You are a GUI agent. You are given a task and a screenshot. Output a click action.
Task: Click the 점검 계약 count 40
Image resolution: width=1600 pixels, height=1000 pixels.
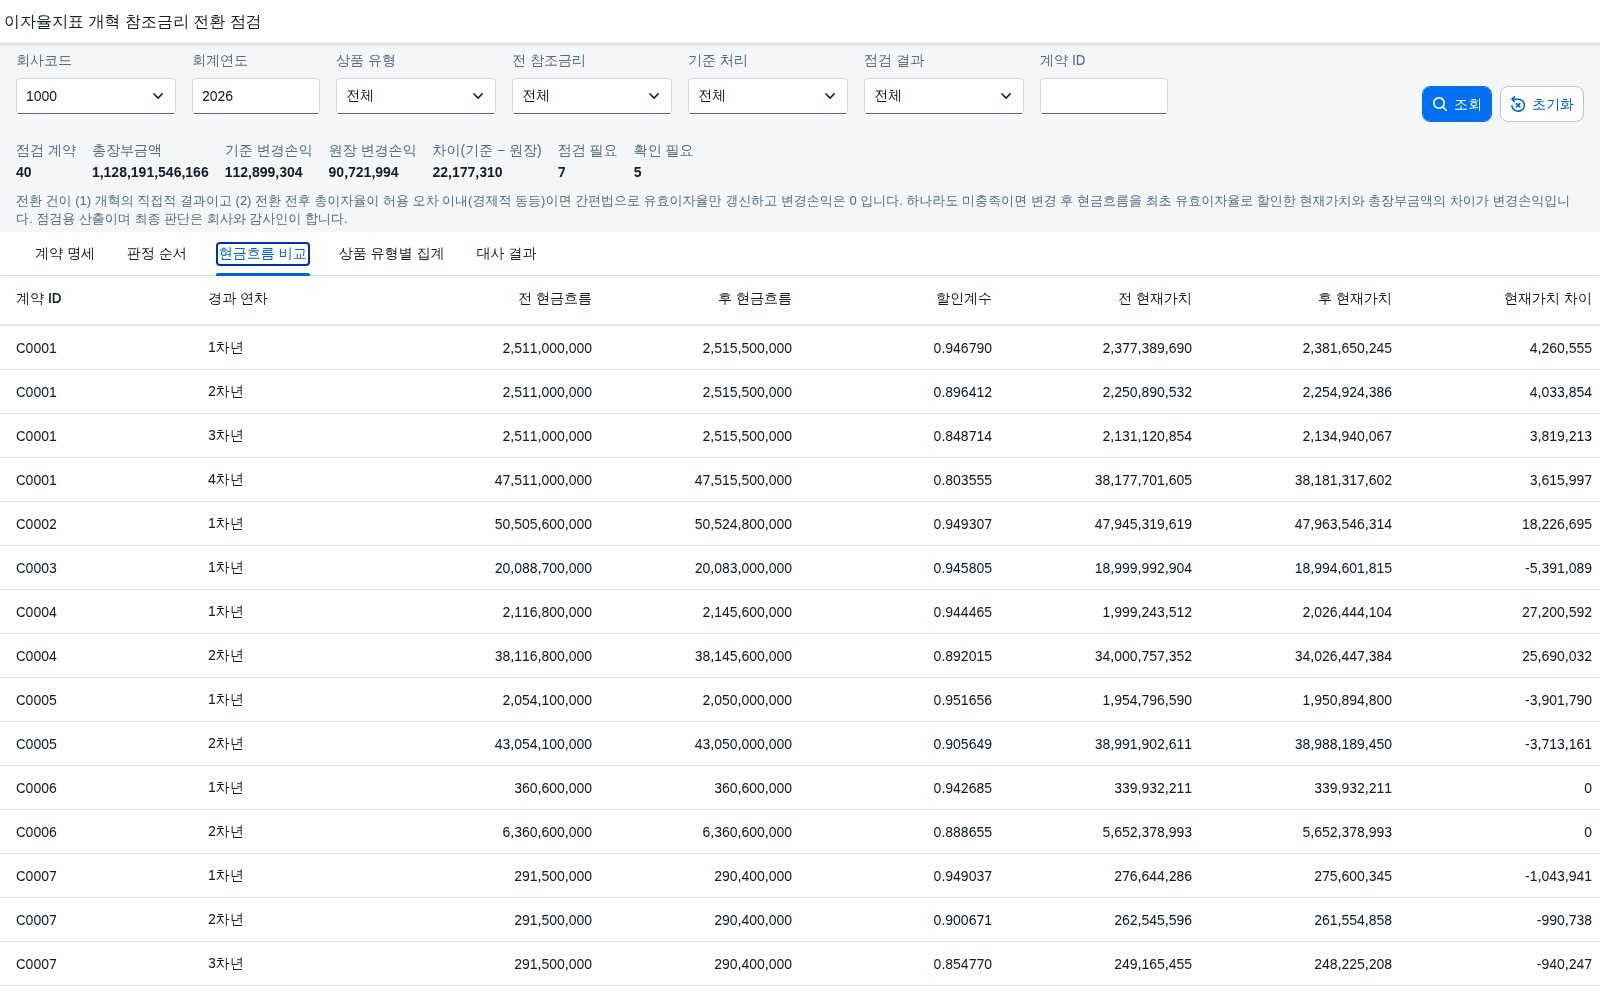tap(24, 172)
